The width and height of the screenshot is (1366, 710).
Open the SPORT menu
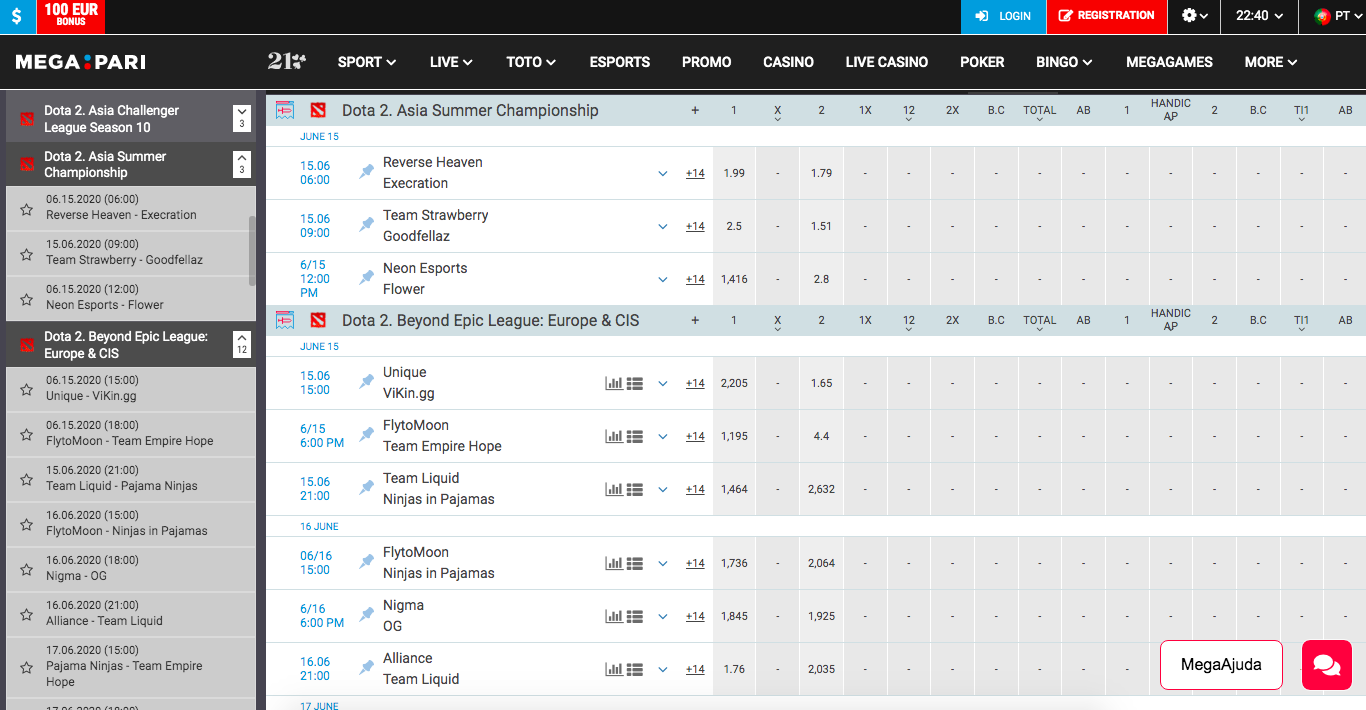[367, 62]
